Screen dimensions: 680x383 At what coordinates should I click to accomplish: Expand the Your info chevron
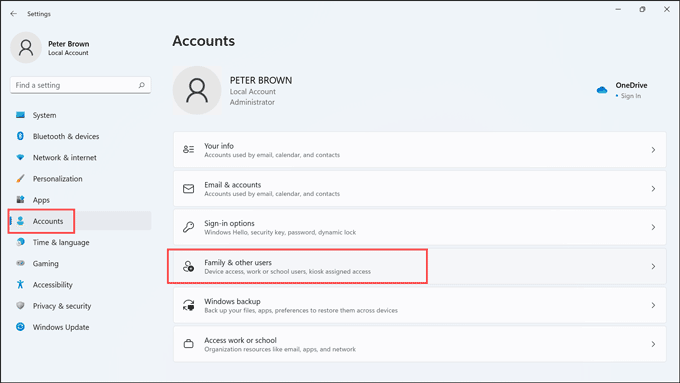[x=653, y=150]
